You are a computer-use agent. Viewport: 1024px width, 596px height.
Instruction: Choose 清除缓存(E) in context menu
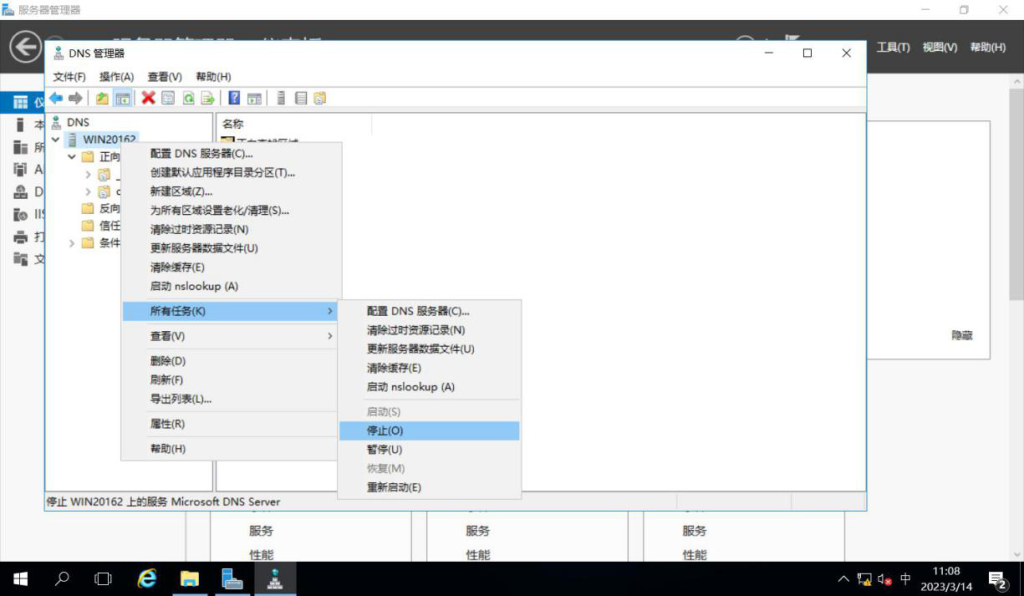(x=232, y=267)
